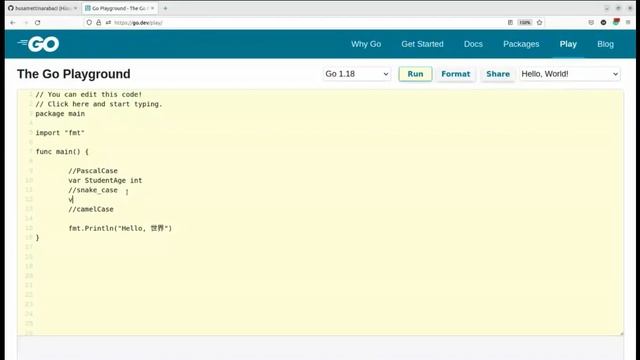Click the '//camelCase' comment line
The width and height of the screenshot is (640, 360).
click(x=91, y=209)
